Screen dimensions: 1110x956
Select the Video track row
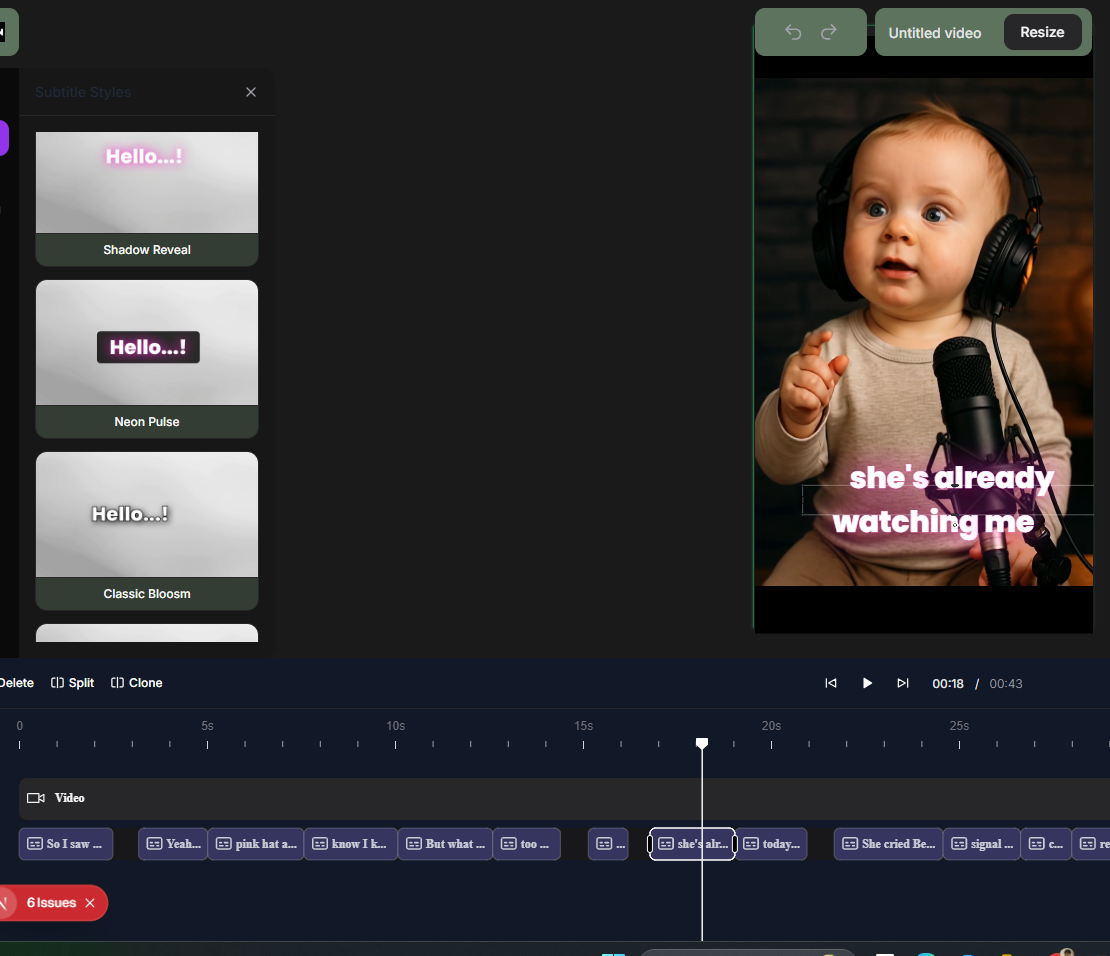click(x=564, y=798)
